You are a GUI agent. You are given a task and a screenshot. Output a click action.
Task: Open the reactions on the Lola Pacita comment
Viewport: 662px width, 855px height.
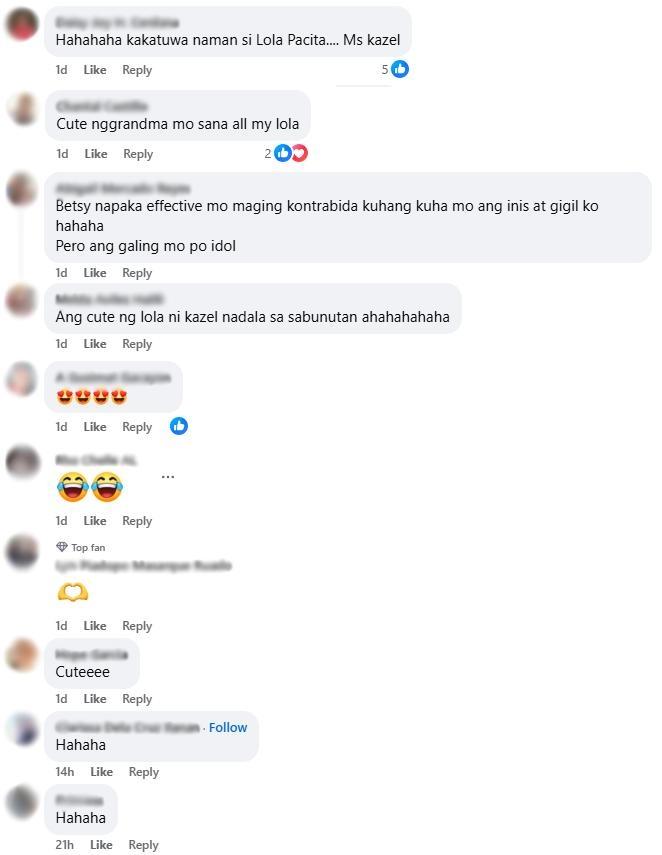pos(395,69)
